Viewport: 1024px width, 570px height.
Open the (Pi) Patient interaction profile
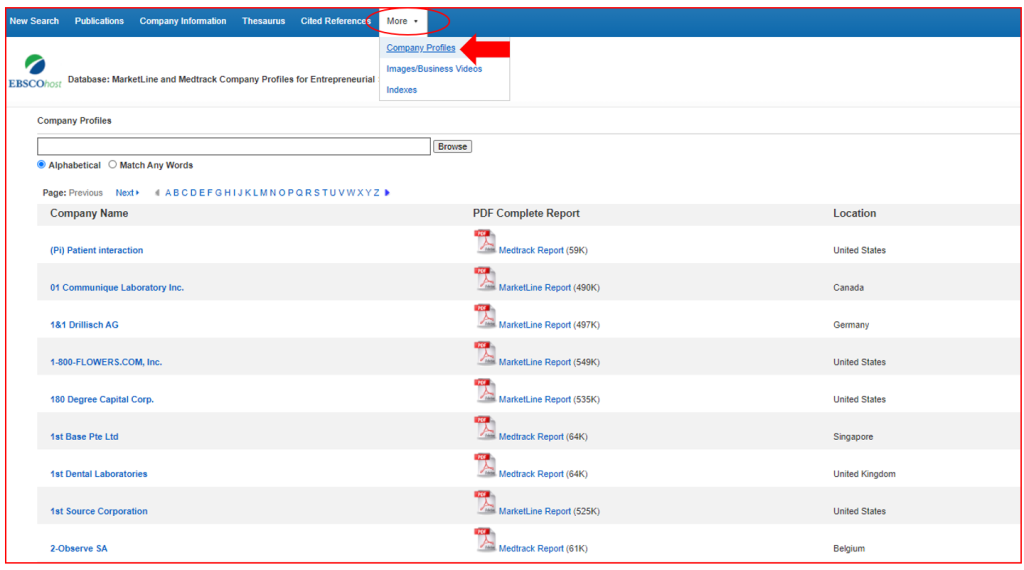(97, 250)
